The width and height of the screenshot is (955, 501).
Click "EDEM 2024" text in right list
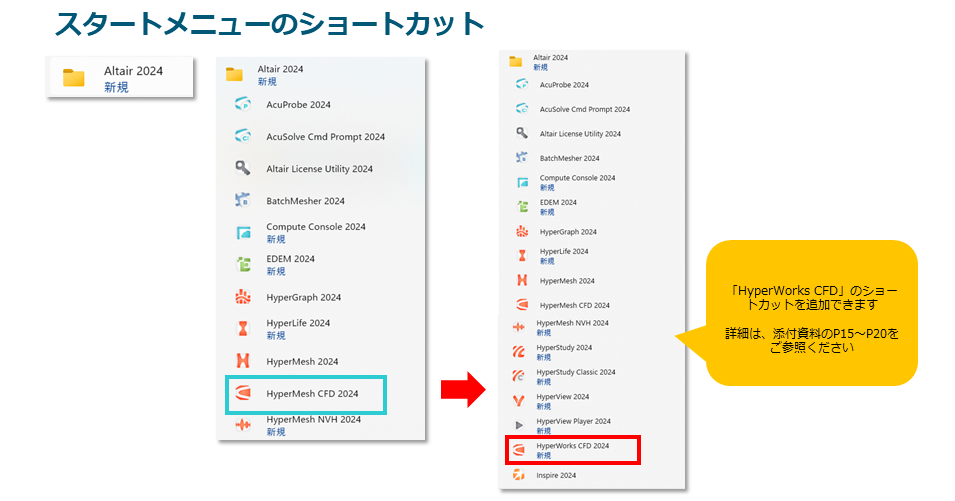(558, 202)
